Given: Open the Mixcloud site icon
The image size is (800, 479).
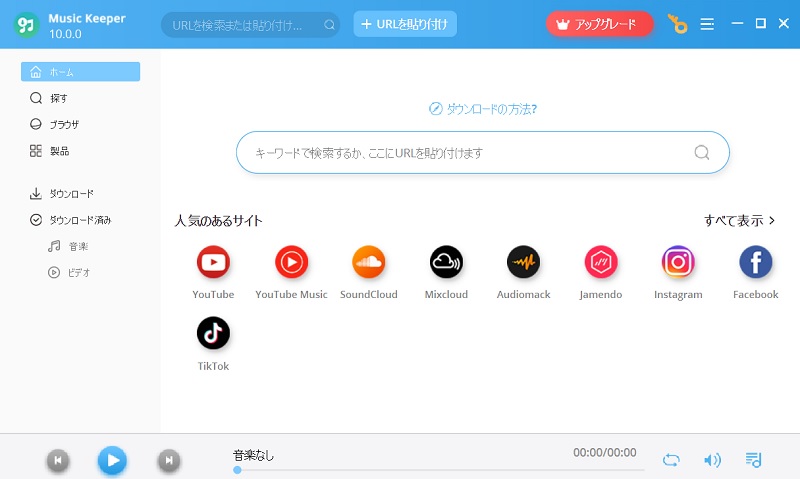Looking at the screenshot, I should coord(446,262).
